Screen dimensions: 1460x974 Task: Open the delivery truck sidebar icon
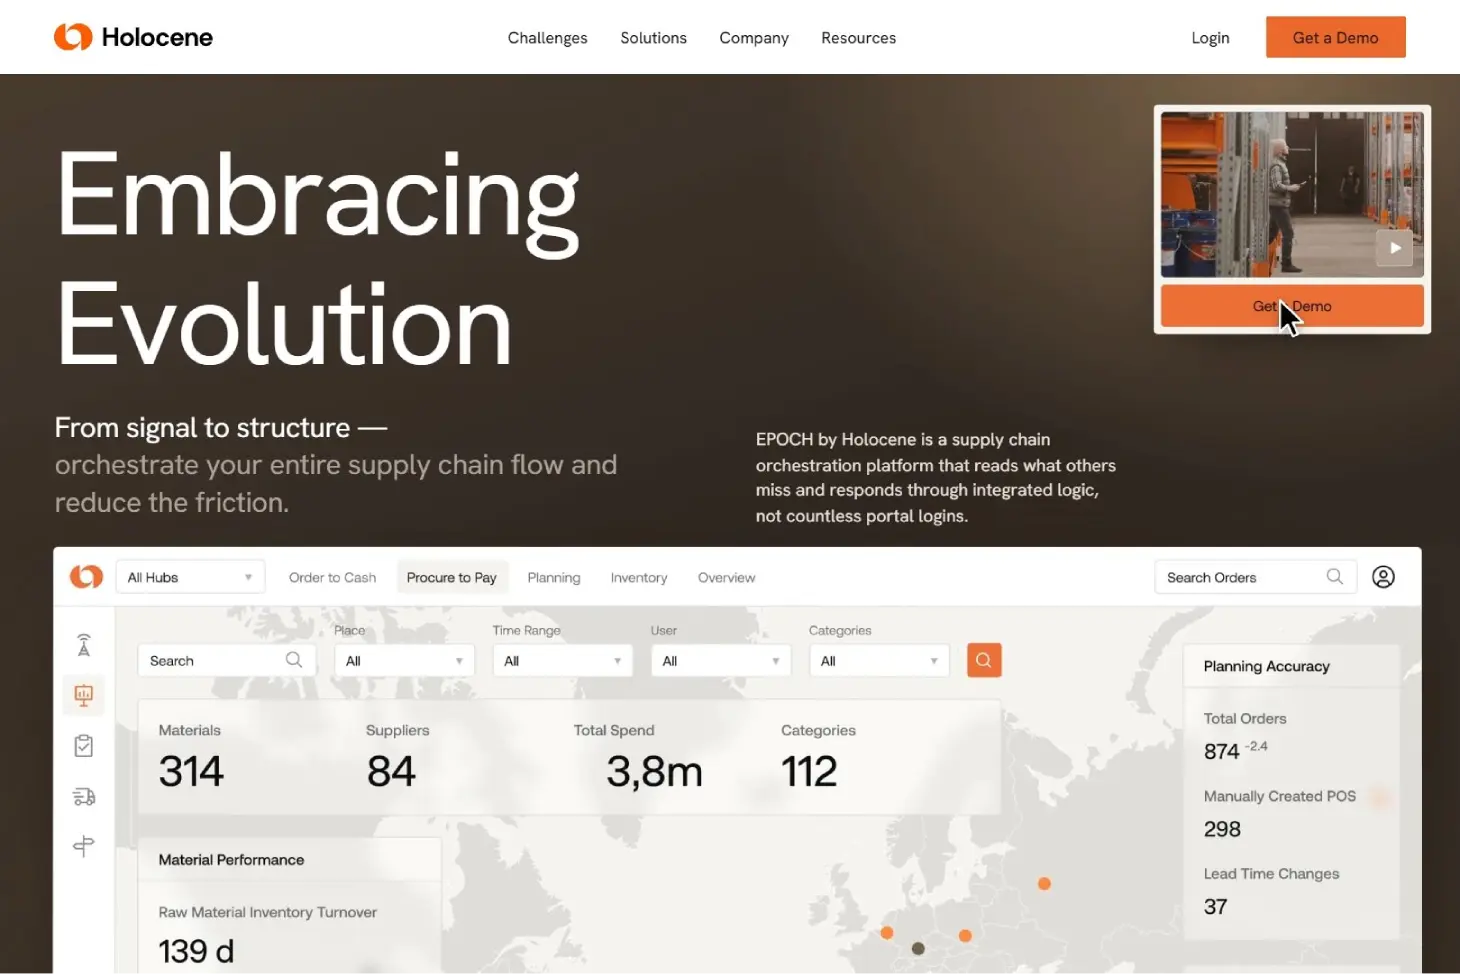[x=84, y=797]
